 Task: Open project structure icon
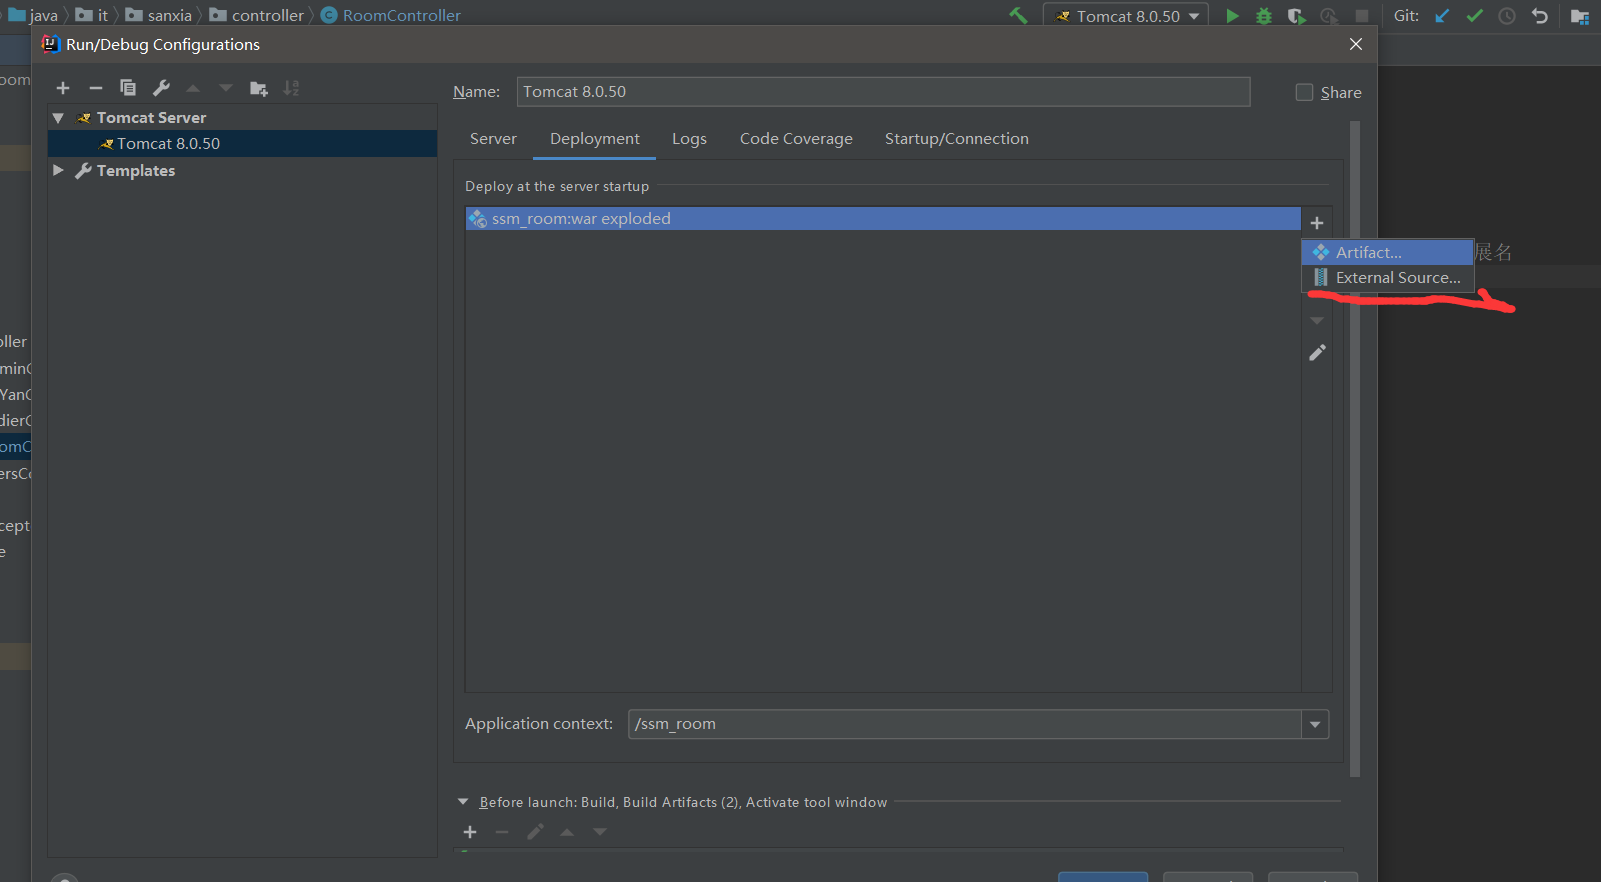click(1580, 16)
